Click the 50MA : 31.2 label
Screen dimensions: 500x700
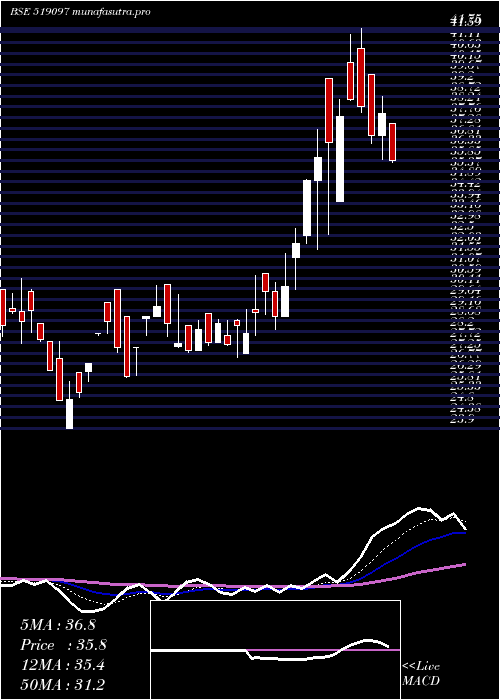[x=62, y=685]
